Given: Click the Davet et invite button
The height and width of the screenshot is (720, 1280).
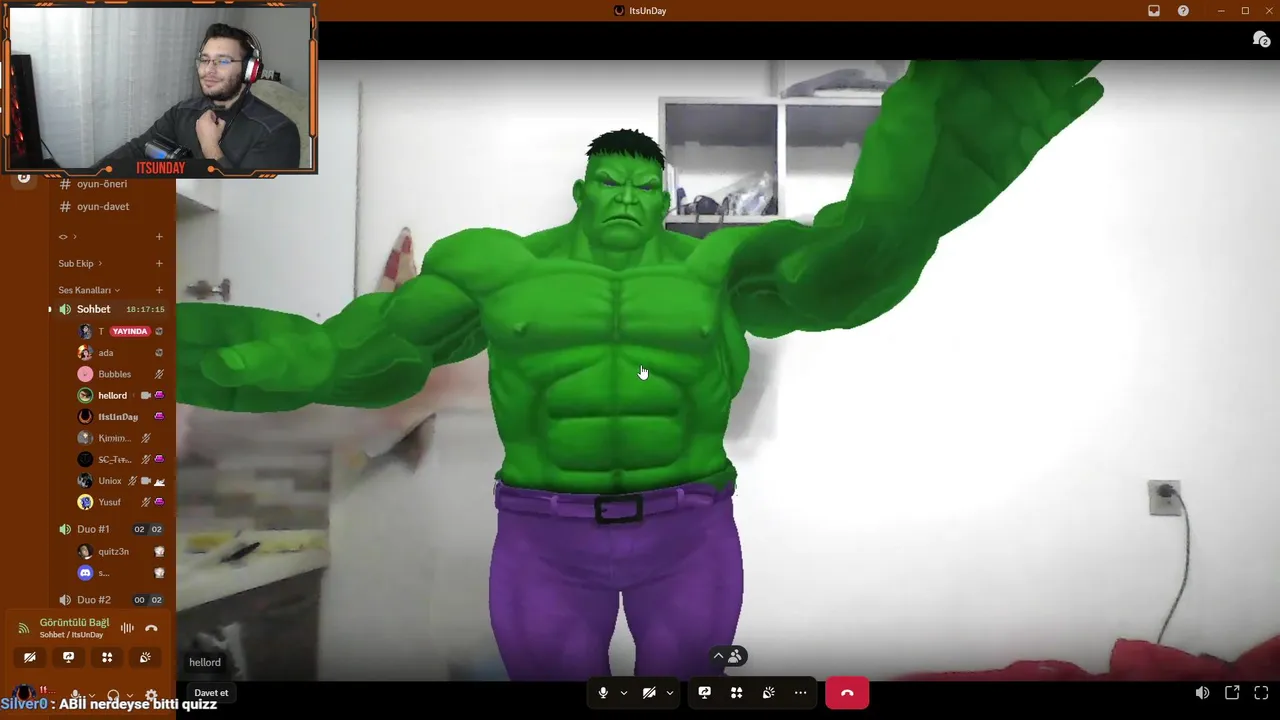Looking at the screenshot, I should click(x=211, y=693).
